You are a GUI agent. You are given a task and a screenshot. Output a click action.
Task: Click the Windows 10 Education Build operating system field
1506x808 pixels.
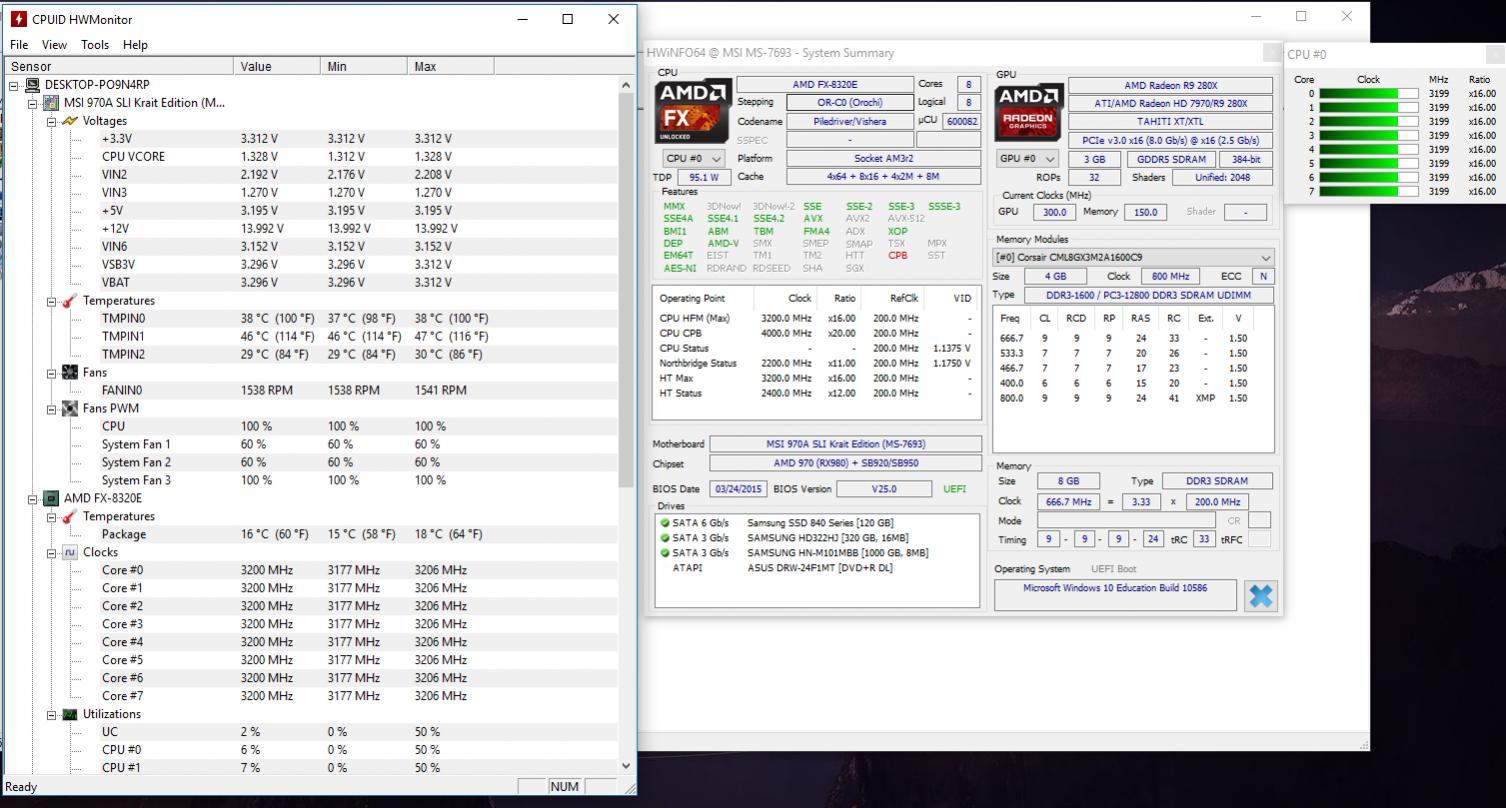(1115, 594)
